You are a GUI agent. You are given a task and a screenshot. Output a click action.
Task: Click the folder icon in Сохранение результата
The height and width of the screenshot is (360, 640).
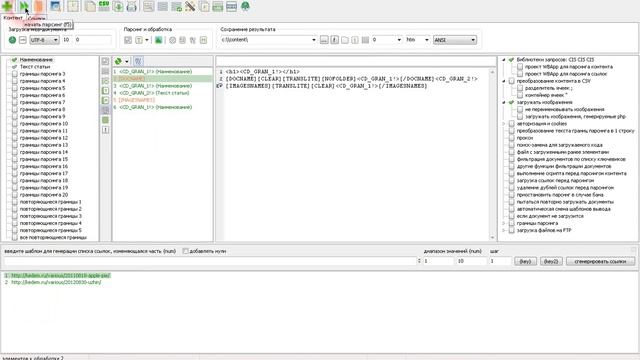[x=344, y=40]
